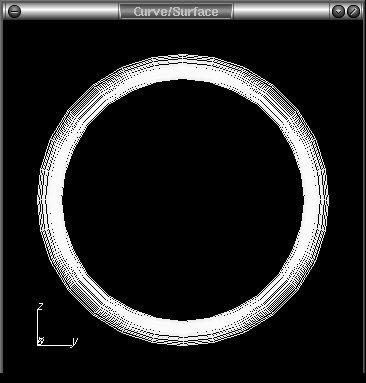The height and width of the screenshot is (383, 366).
Task: Pick the leftmost edge of the torus
Action: tap(50, 199)
